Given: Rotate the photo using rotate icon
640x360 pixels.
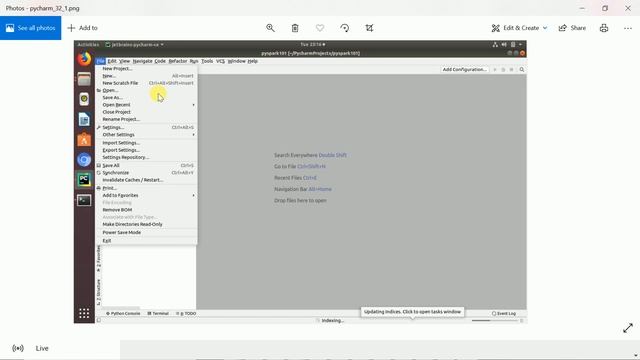Looking at the screenshot, I should 344,28.
